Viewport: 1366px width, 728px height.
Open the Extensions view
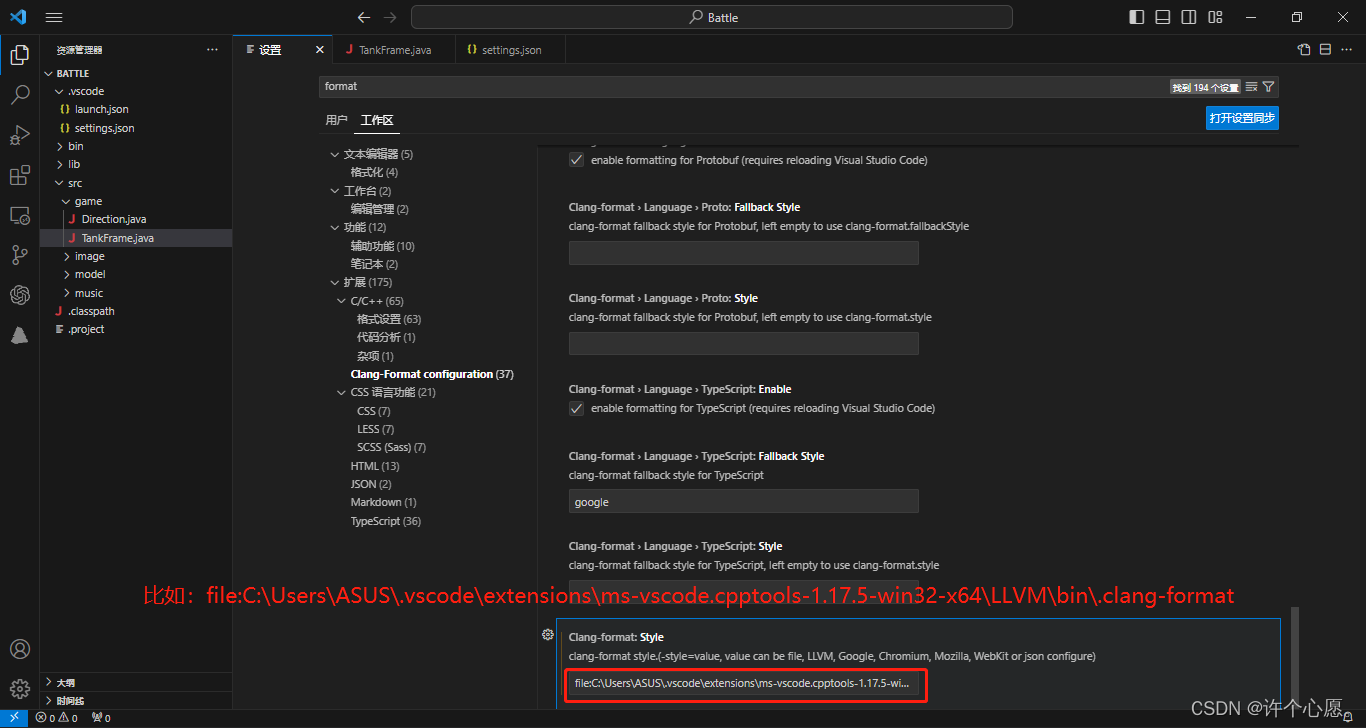(x=20, y=176)
